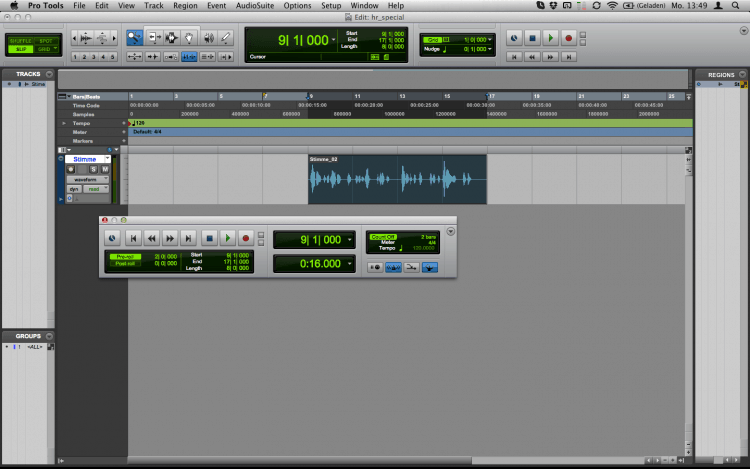750x469 pixels.
Task: Toggle Zoom Toggle button below tools
Action: (134, 57)
